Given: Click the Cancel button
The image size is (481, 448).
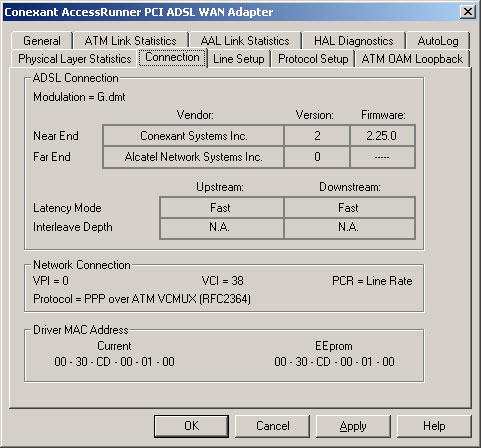Looking at the screenshot, I should (273, 426).
